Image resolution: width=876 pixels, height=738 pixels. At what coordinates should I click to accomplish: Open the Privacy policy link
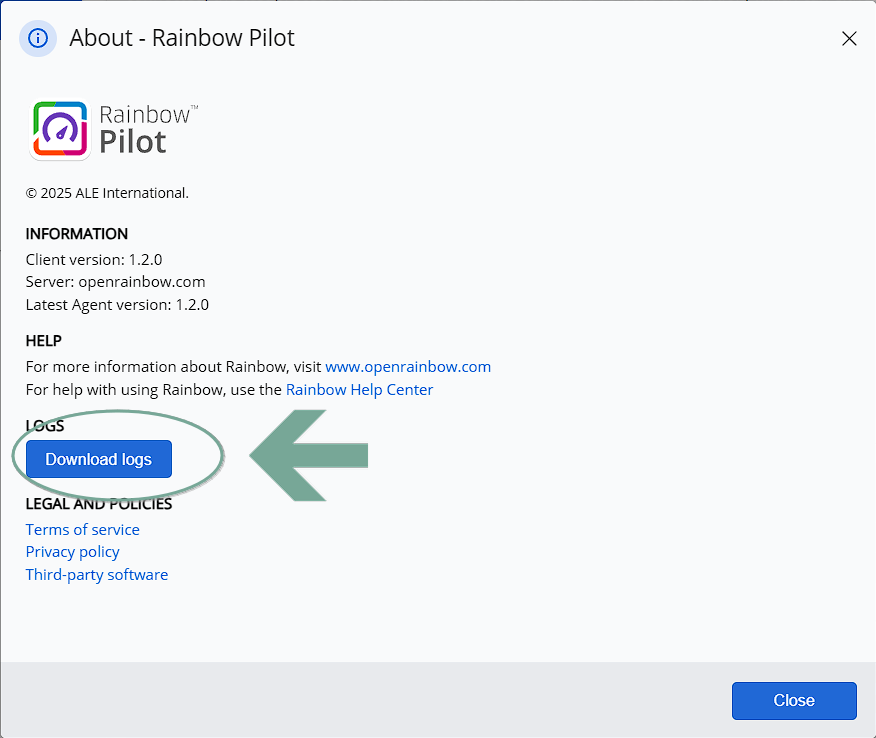point(73,551)
